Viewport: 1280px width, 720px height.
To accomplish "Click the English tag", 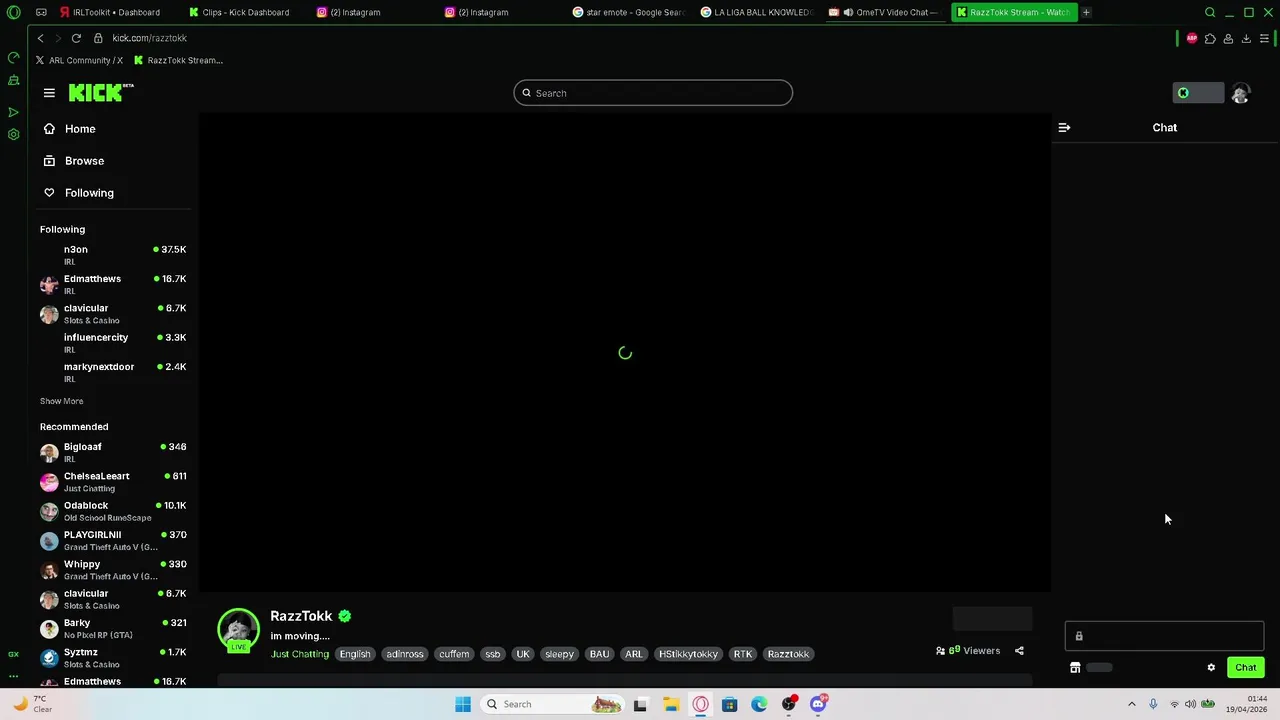I will pos(355,654).
